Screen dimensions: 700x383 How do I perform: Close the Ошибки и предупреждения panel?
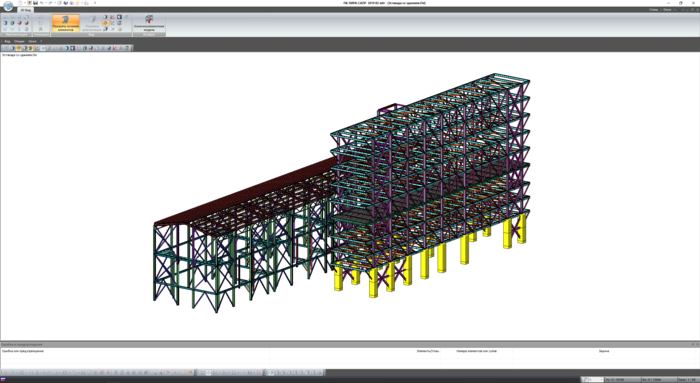tap(697, 344)
